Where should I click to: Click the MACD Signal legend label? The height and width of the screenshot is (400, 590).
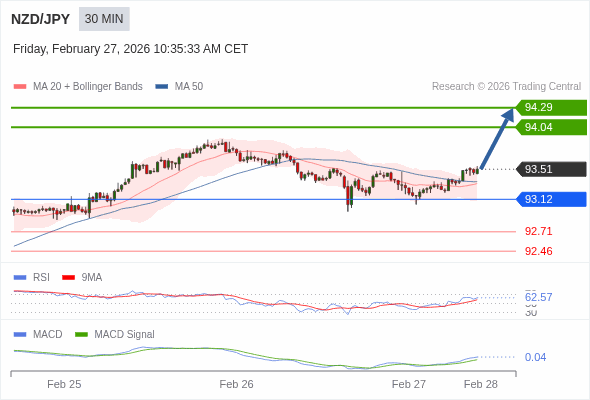(125, 335)
